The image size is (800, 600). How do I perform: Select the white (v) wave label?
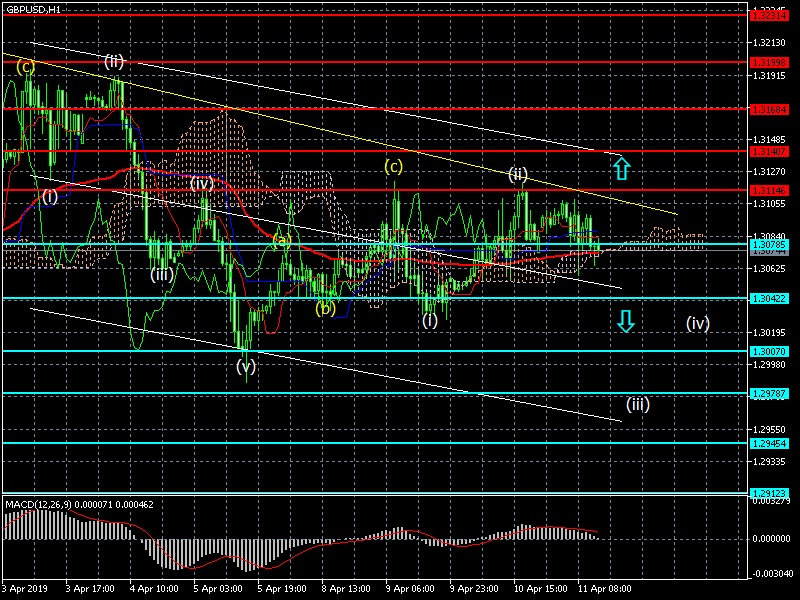246,367
